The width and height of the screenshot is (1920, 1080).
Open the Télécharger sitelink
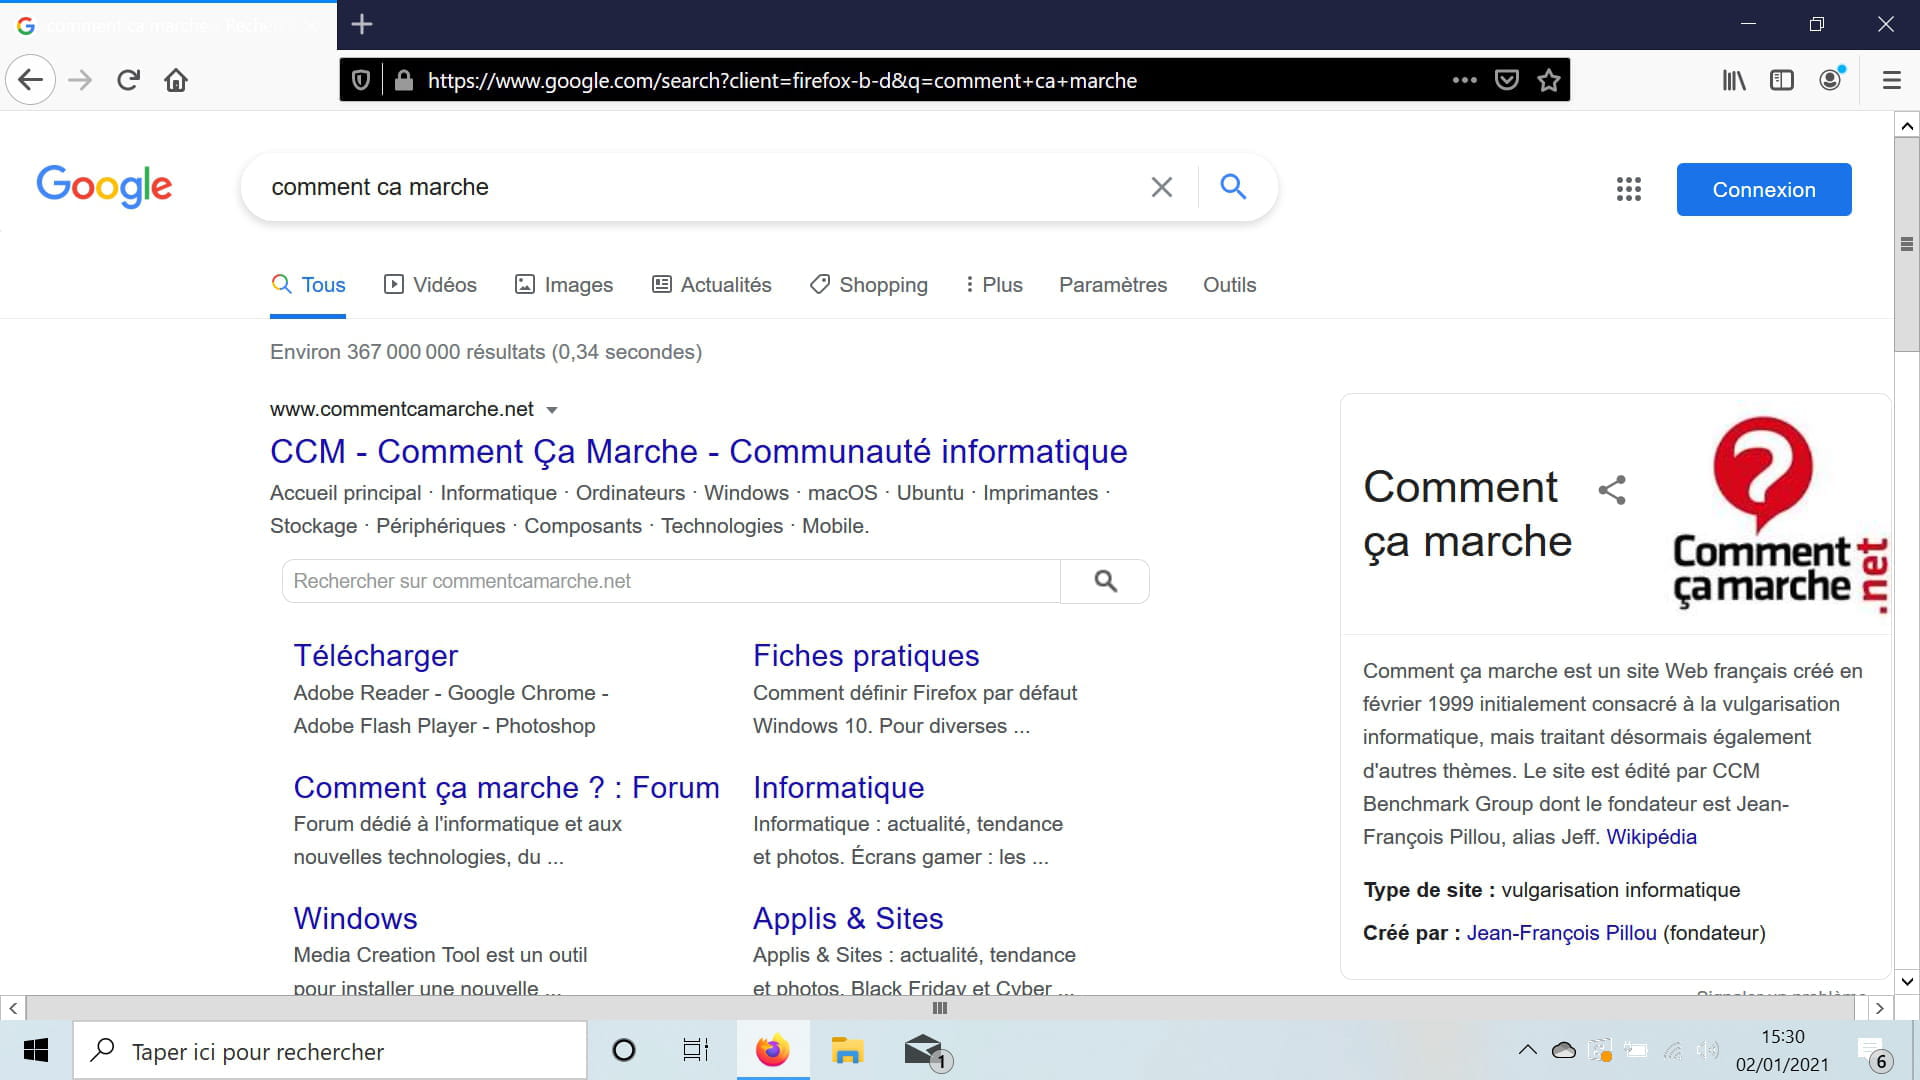coord(375,655)
